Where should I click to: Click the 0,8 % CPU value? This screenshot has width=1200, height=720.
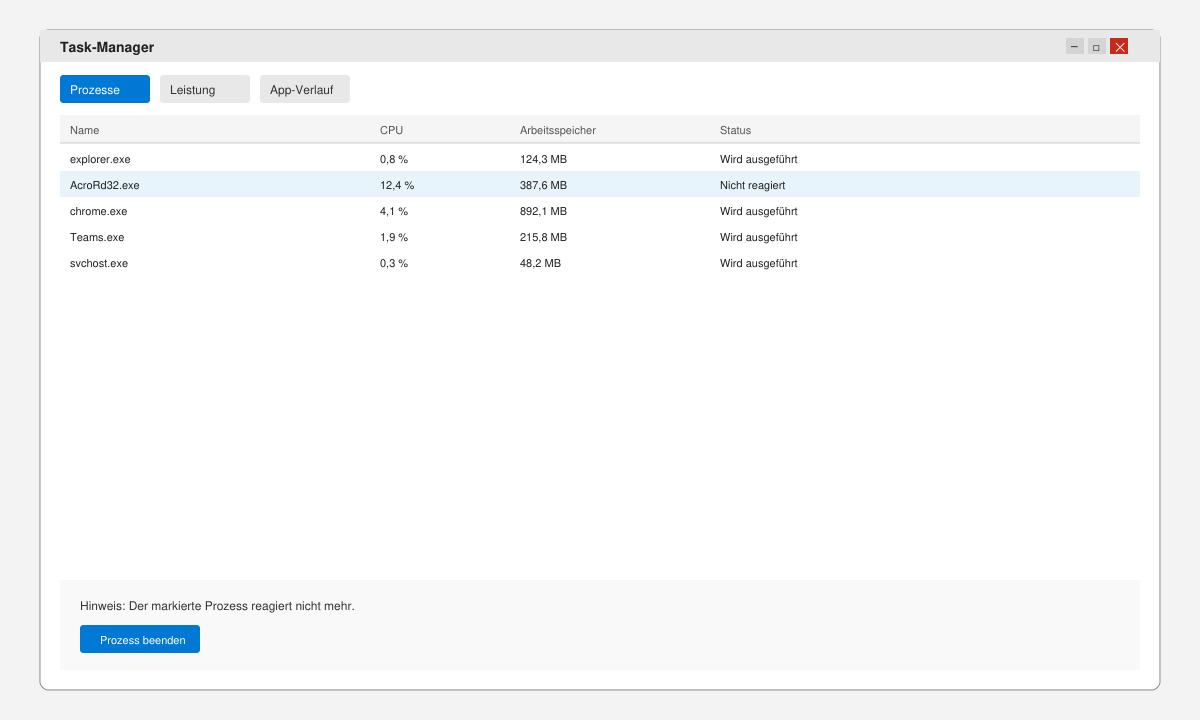(x=394, y=159)
